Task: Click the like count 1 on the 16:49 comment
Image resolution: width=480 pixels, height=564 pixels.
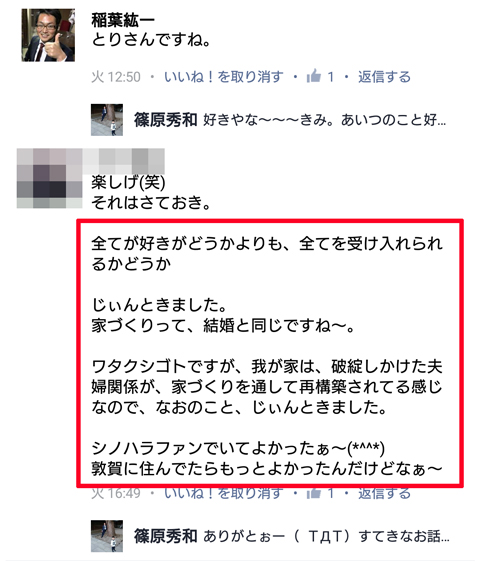Action: click(x=331, y=493)
